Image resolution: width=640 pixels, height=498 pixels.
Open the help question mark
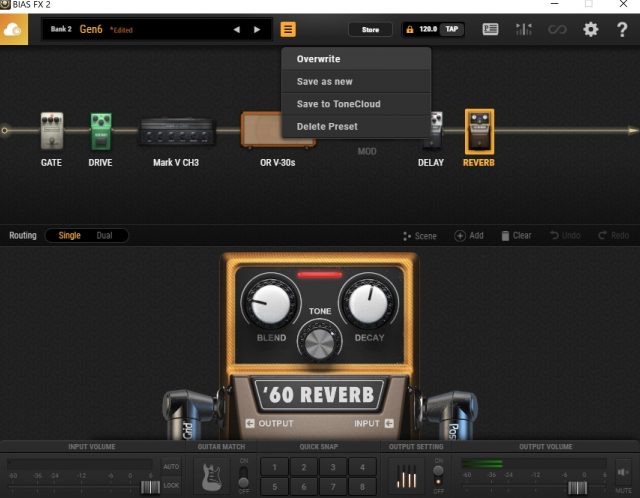(622, 29)
